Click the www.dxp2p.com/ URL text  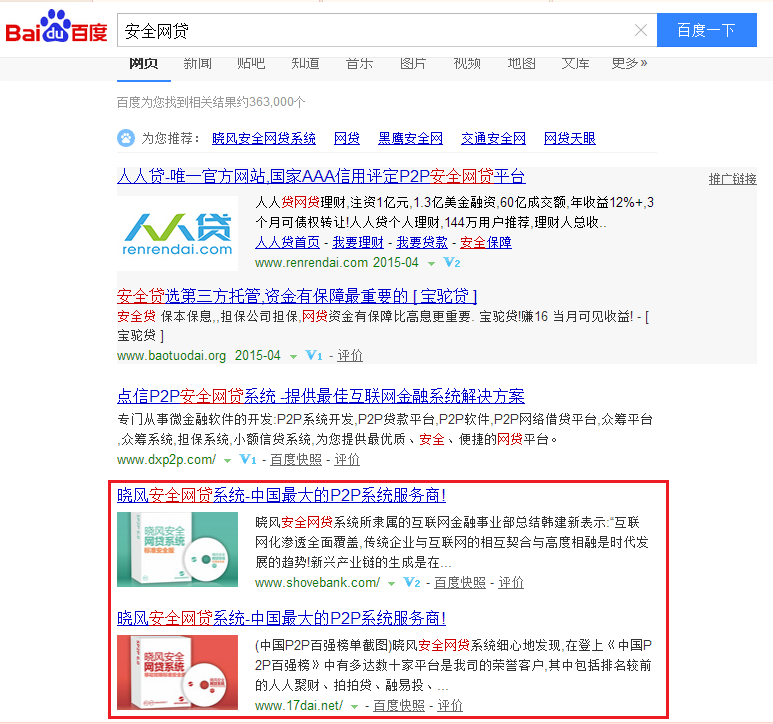[x=166, y=460]
